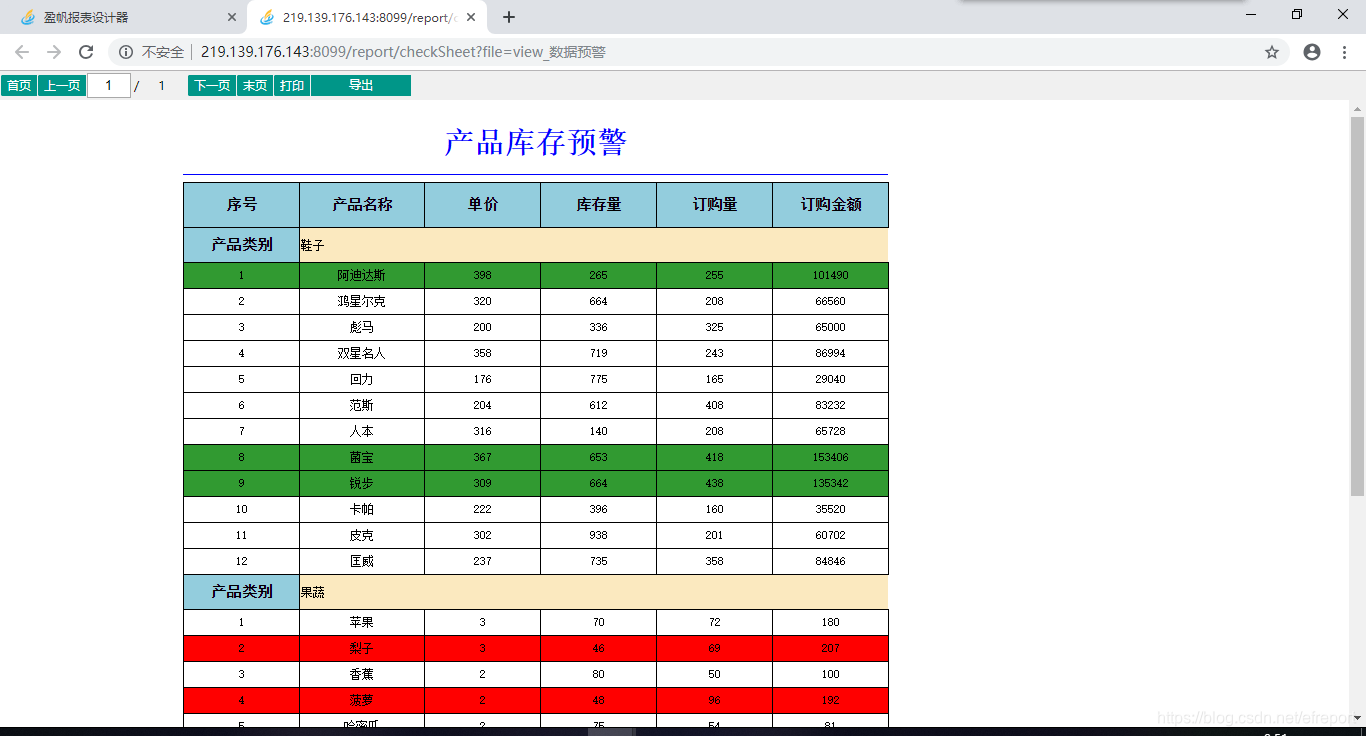The height and width of the screenshot is (736, 1366).
Task: Click the 彪马 product cell
Action: (x=362, y=327)
